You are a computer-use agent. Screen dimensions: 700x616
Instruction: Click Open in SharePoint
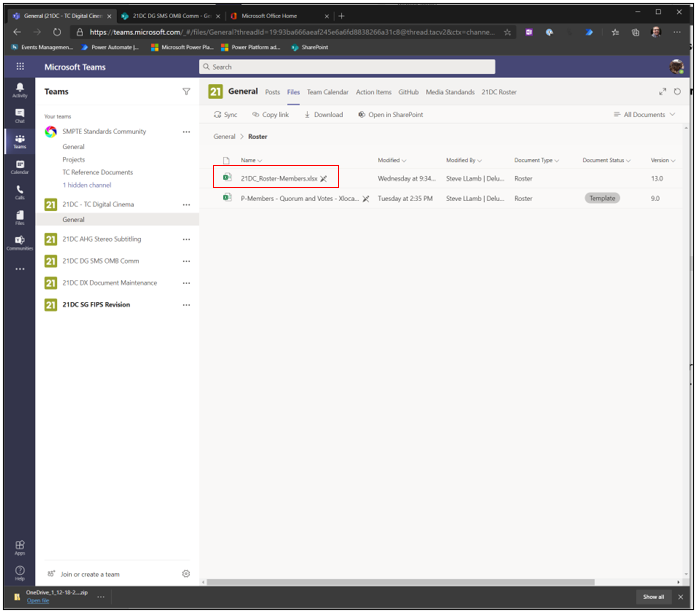391,115
